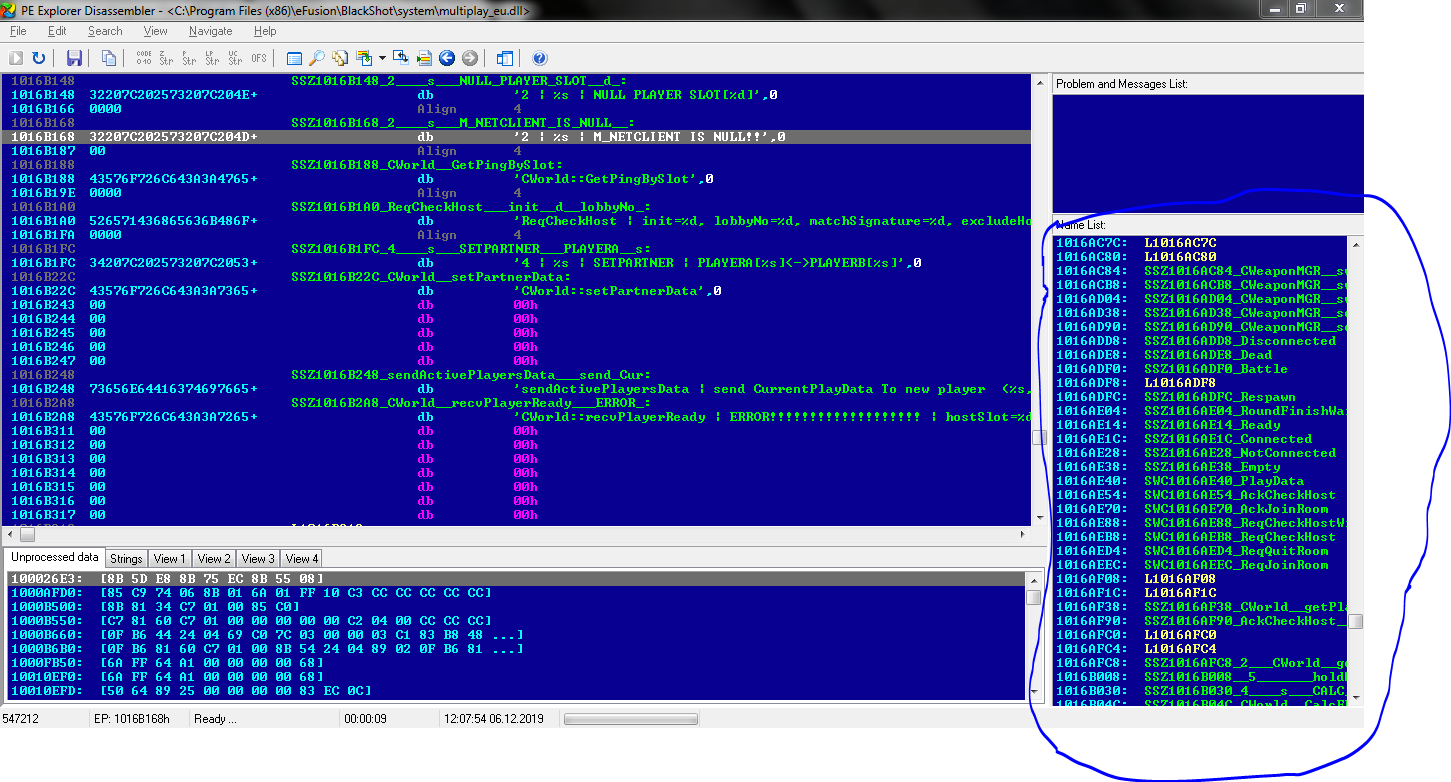Open the View menu
Viewport: 1451px width, 782px height.
pyautogui.click(x=155, y=31)
